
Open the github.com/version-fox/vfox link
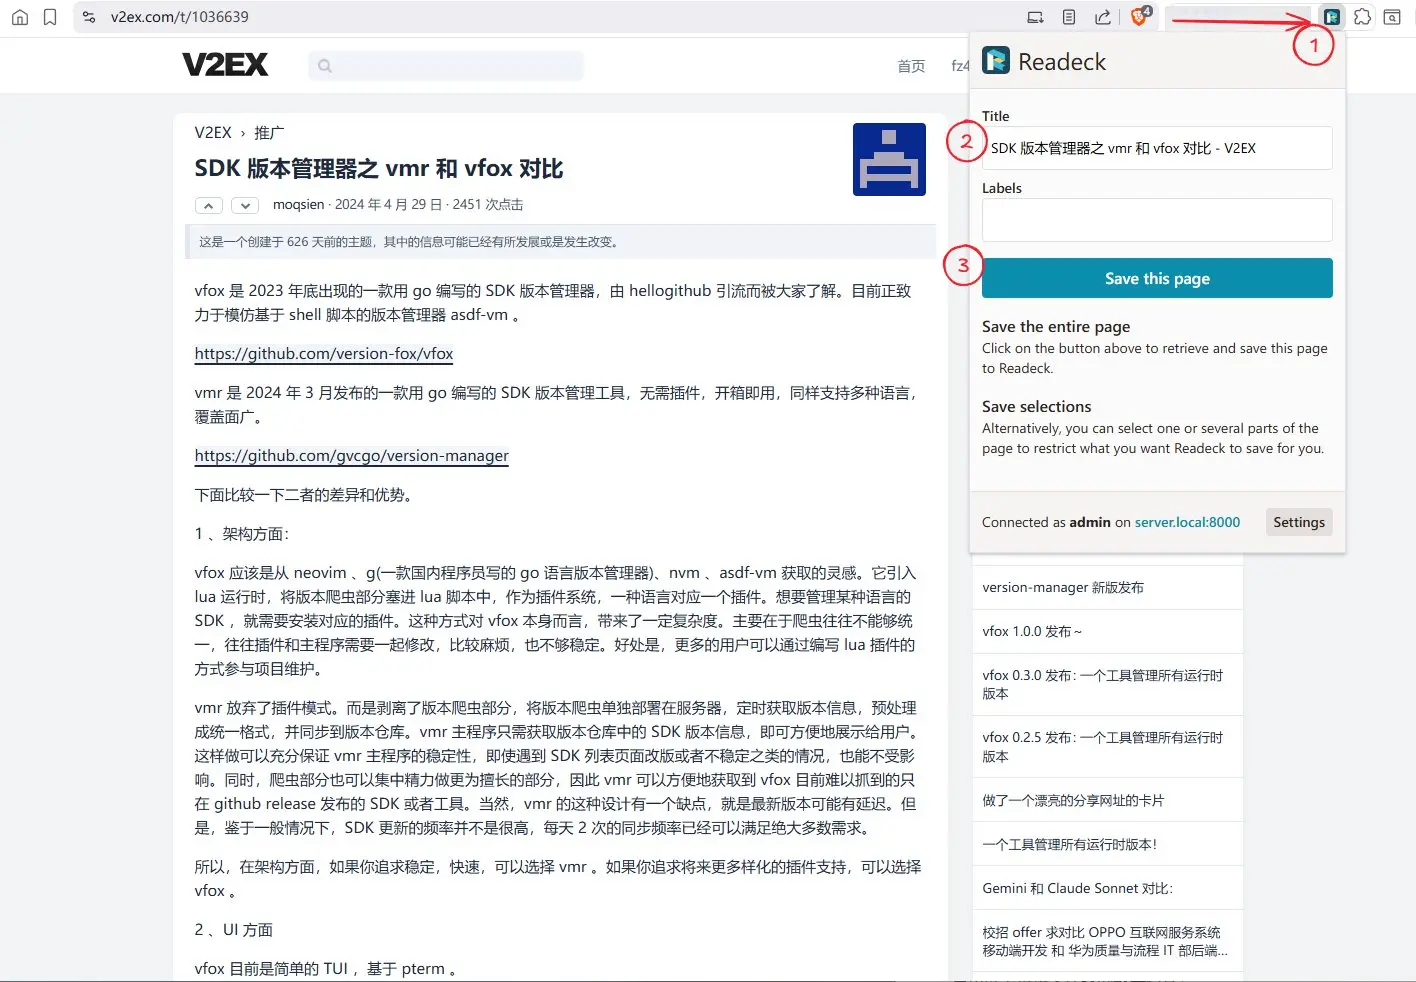click(324, 354)
